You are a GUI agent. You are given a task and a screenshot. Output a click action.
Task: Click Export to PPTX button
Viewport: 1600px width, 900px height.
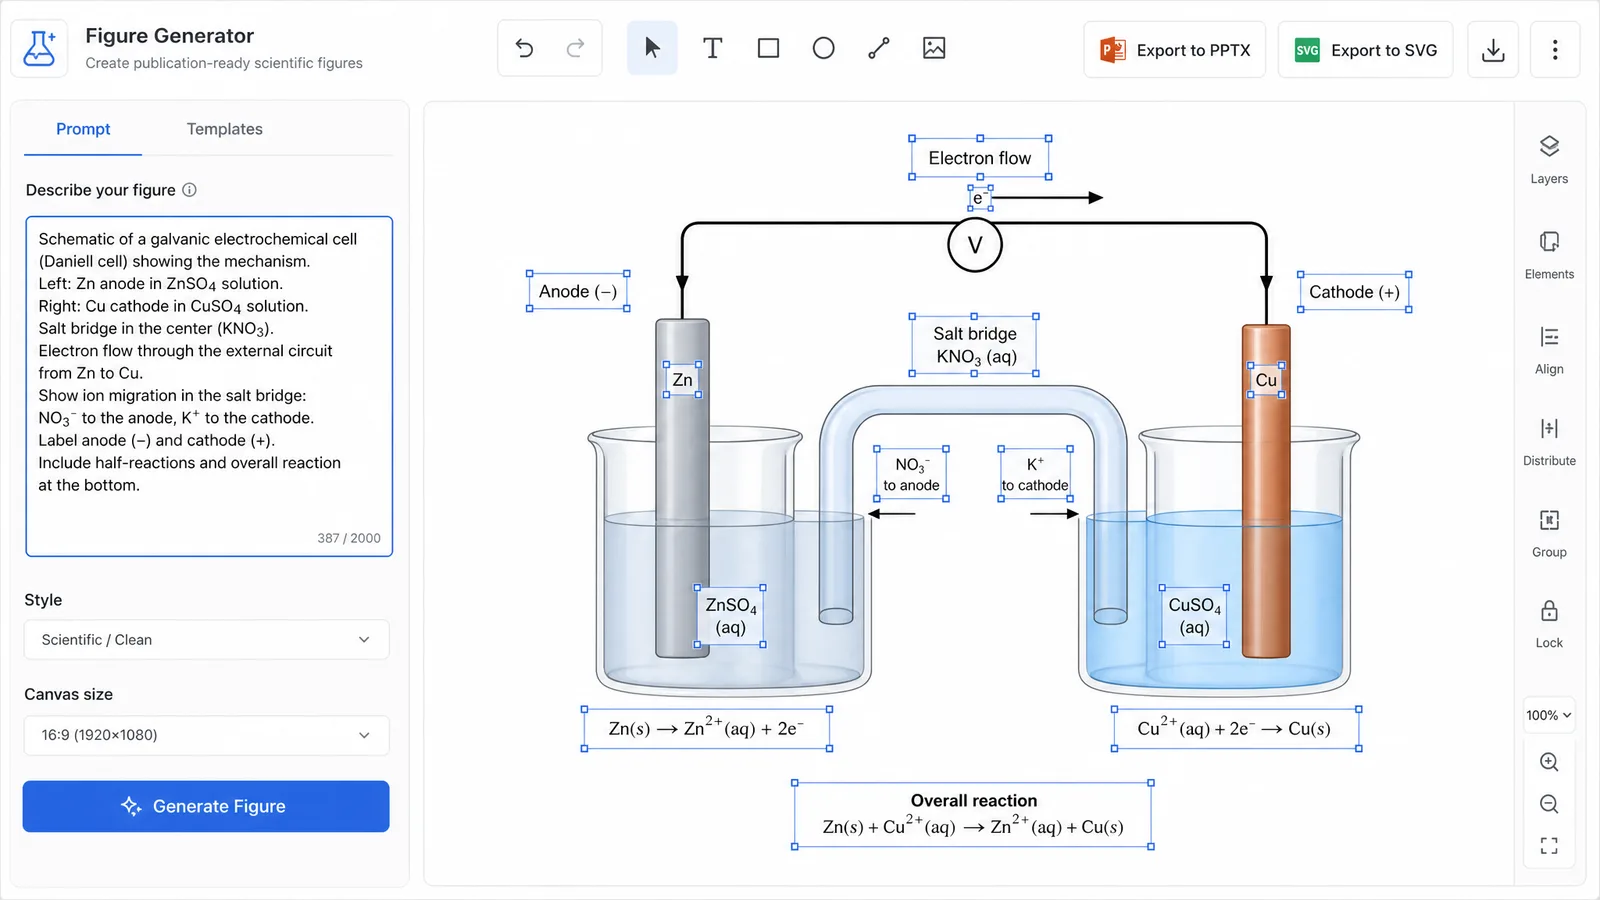point(1174,50)
